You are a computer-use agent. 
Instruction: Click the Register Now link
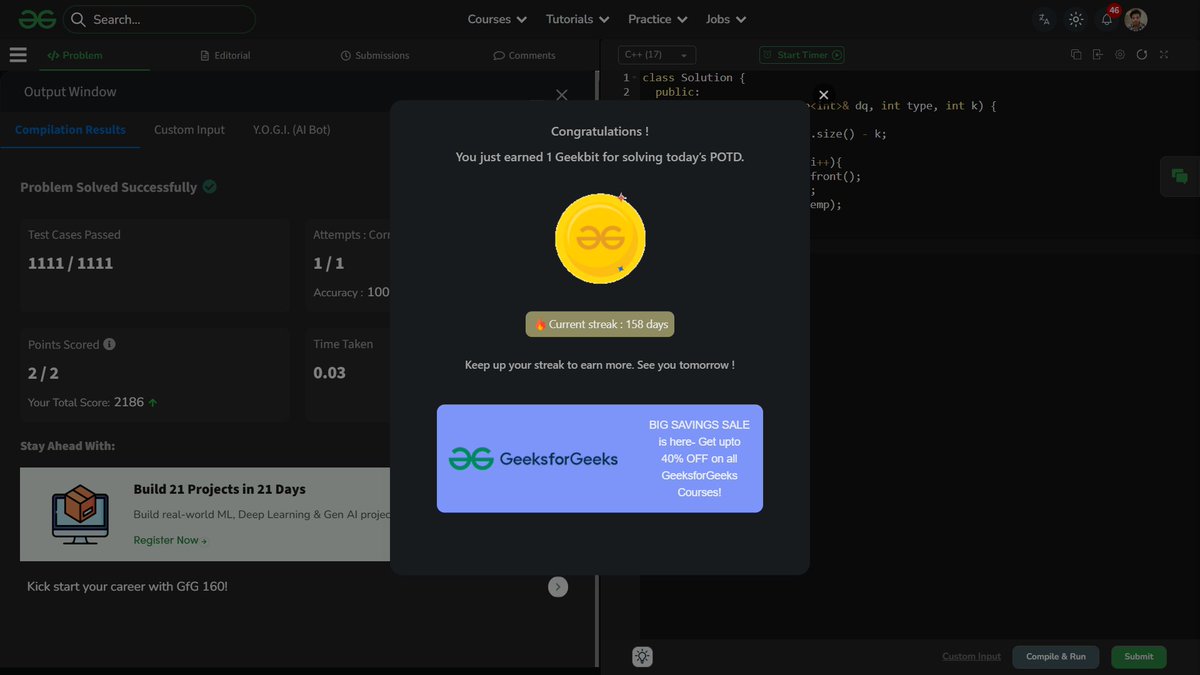pyautogui.click(x=170, y=540)
